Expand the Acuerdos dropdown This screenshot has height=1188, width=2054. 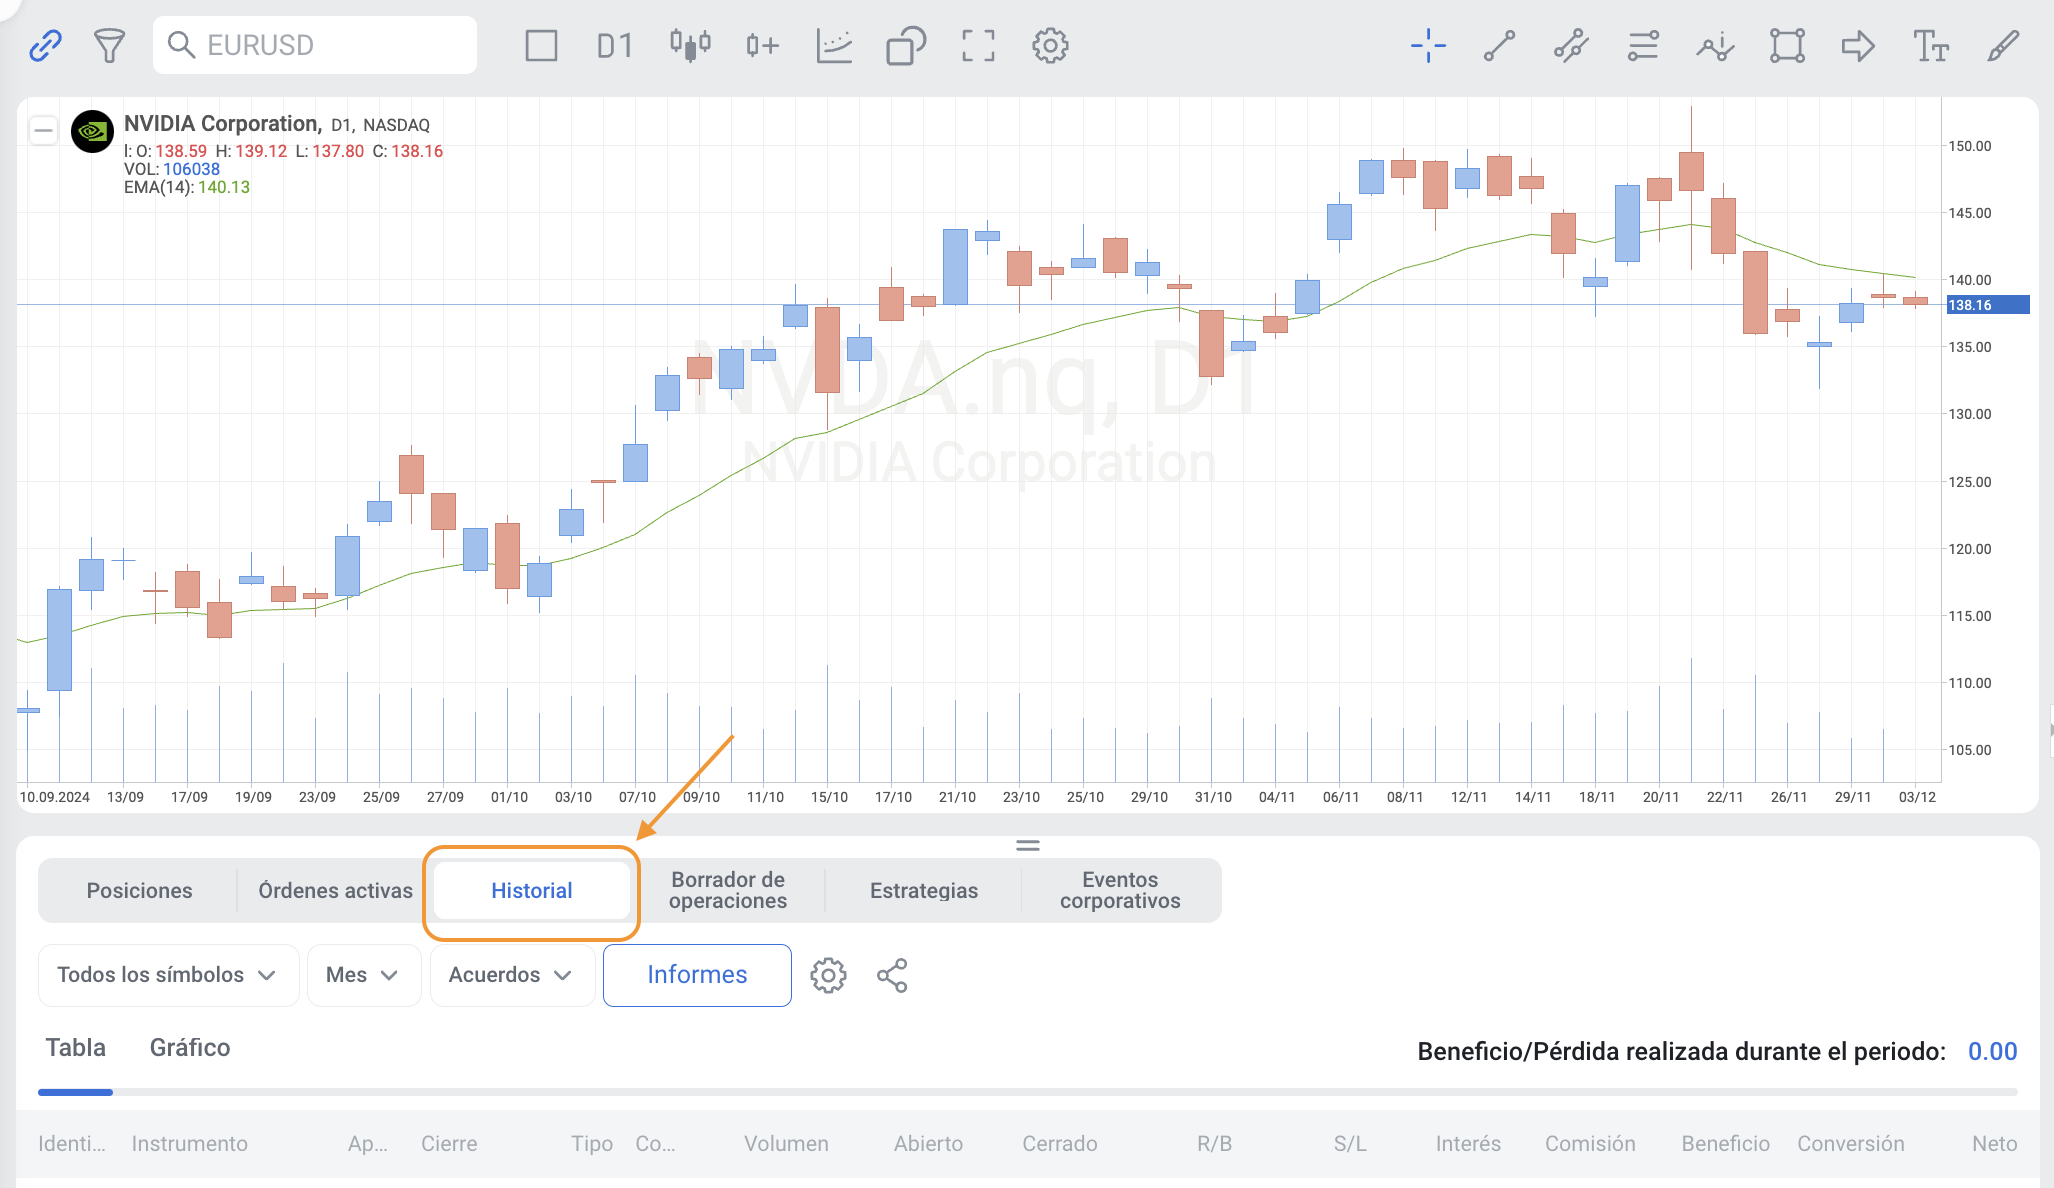point(511,975)
